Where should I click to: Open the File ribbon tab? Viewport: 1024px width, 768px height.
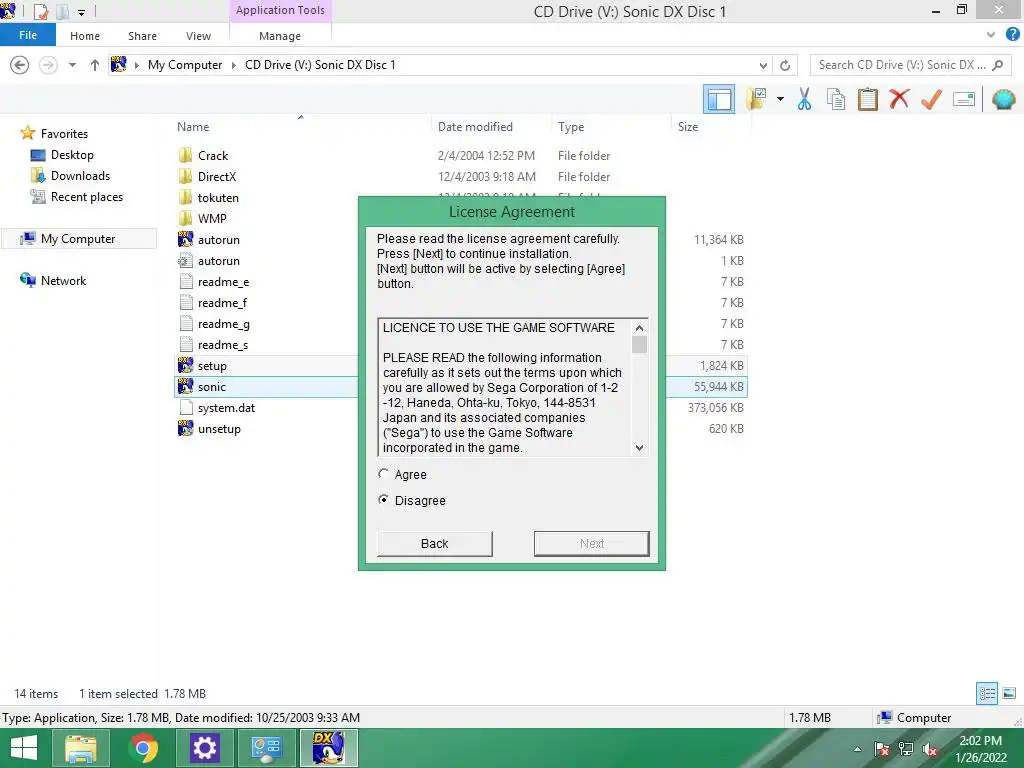click(x=28, y=35)
